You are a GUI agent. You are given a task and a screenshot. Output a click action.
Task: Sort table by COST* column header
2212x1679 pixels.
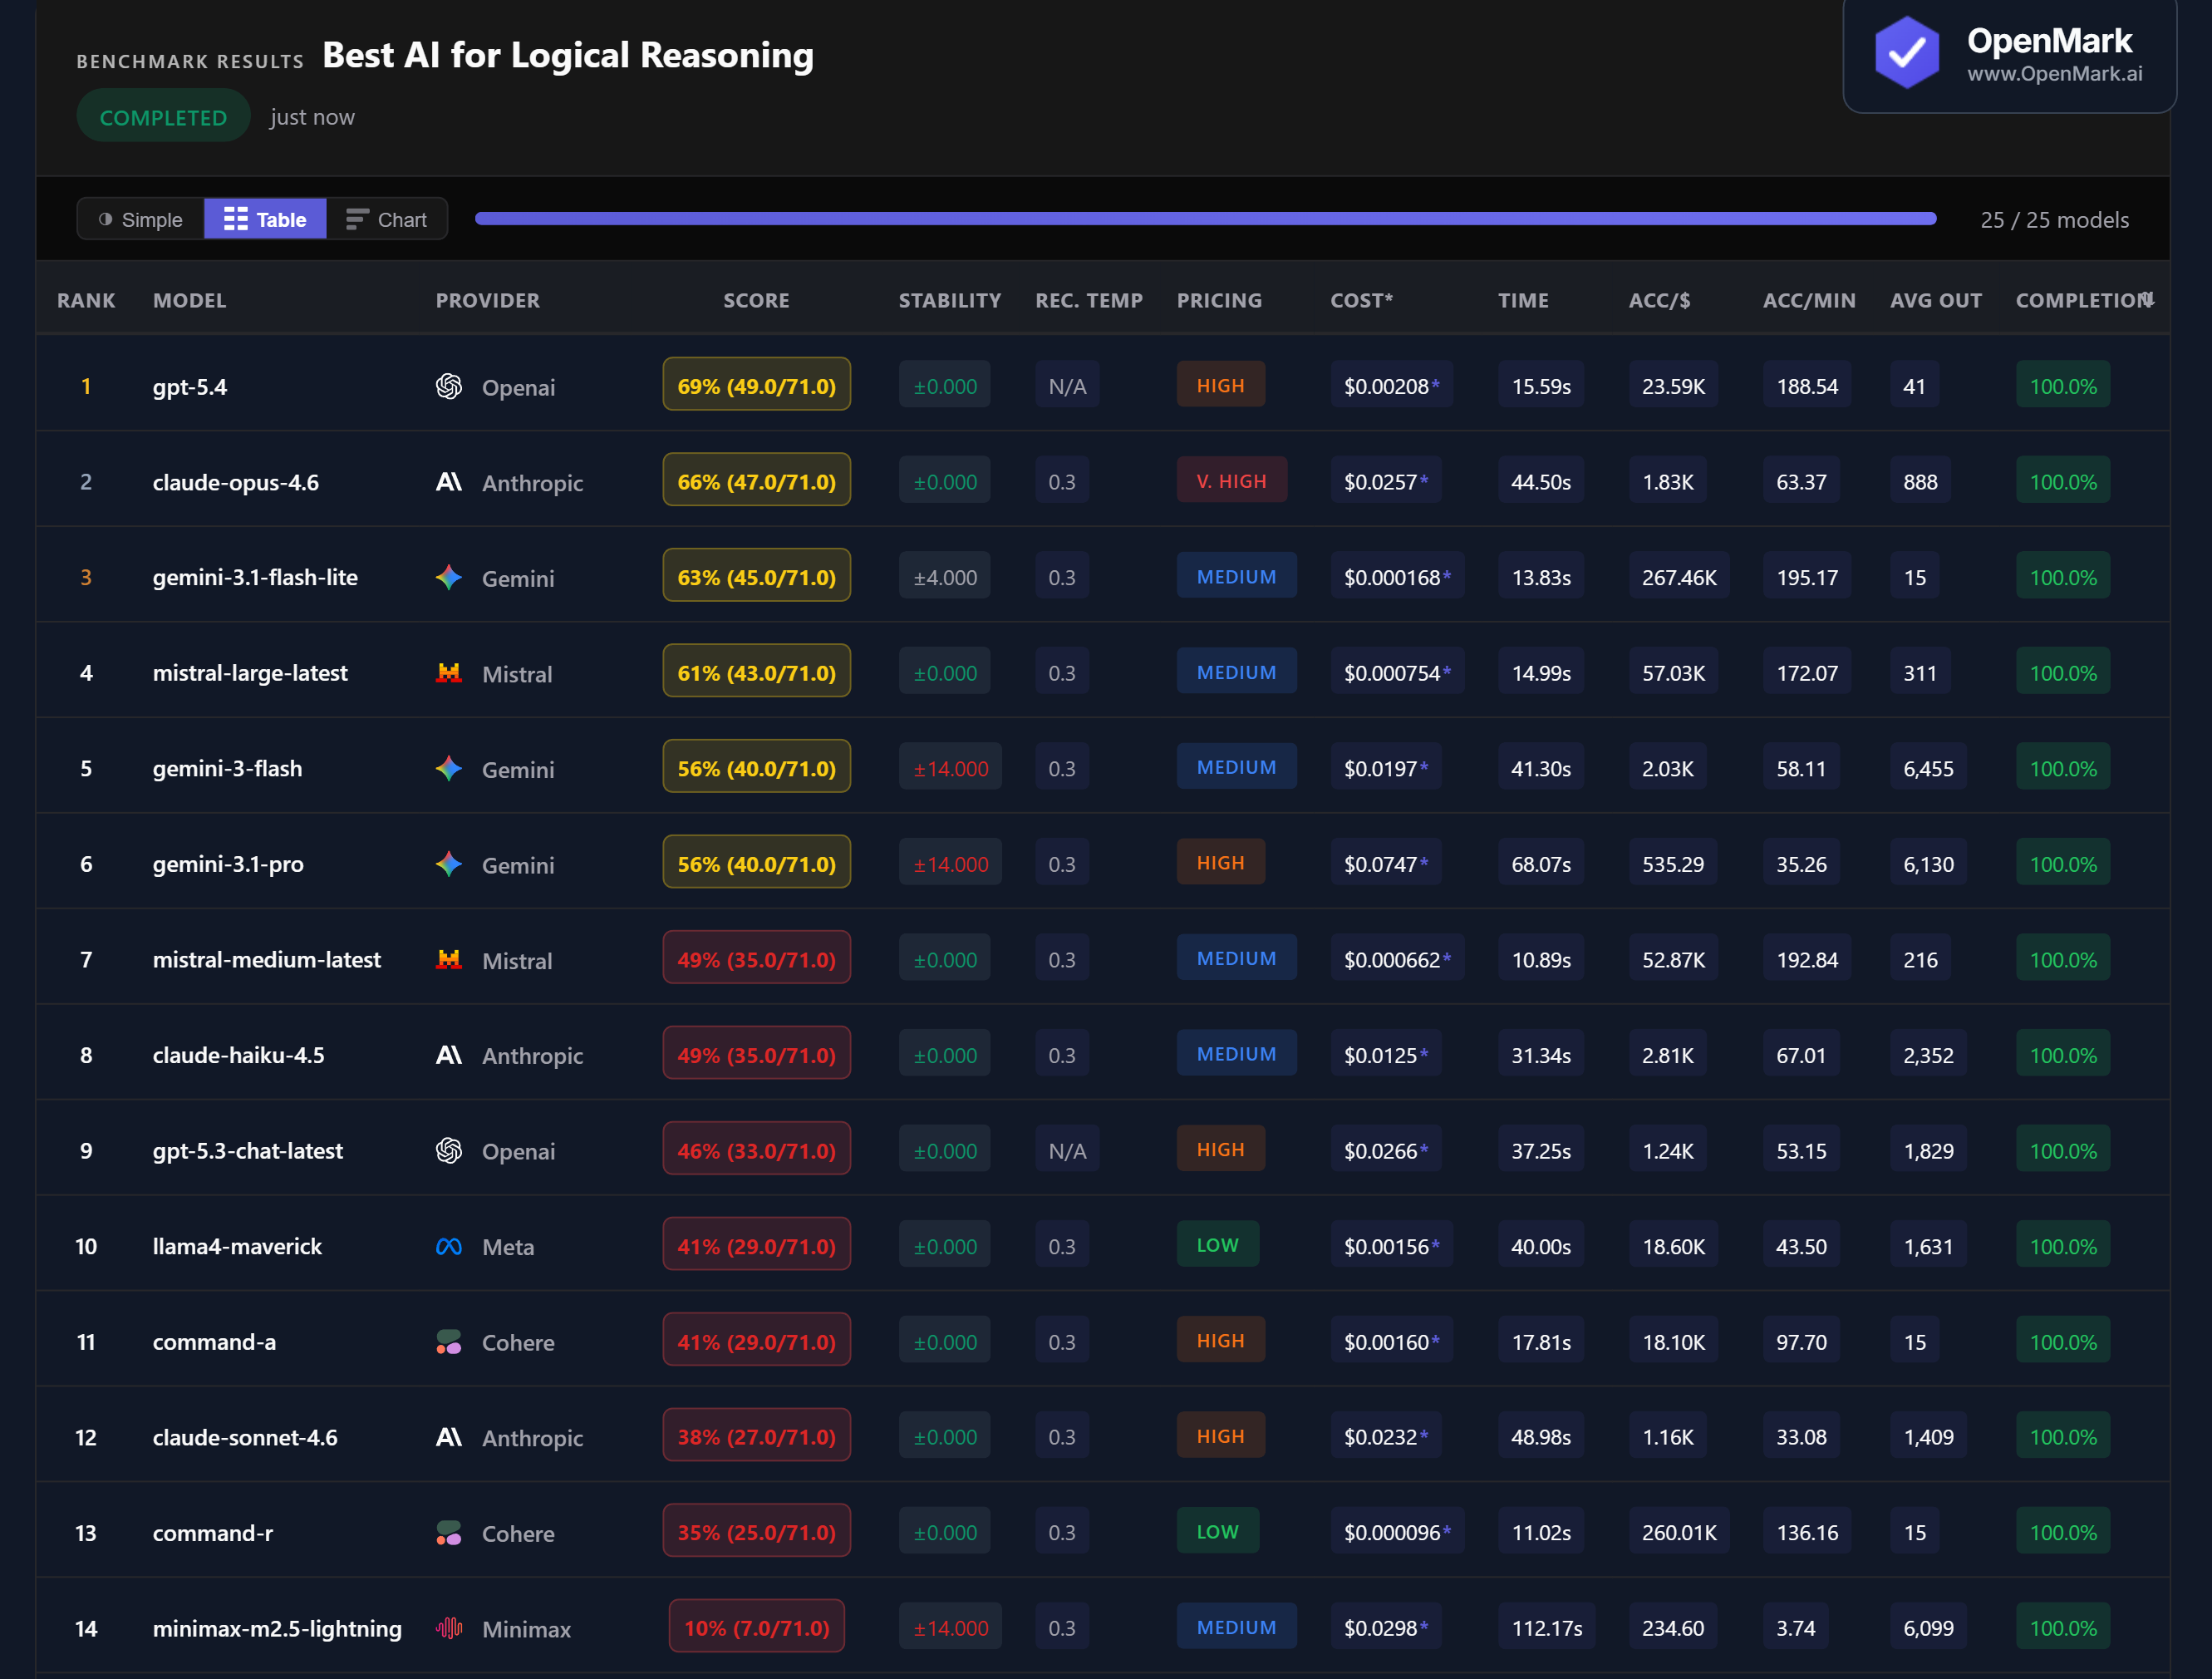click(1361, 301)
